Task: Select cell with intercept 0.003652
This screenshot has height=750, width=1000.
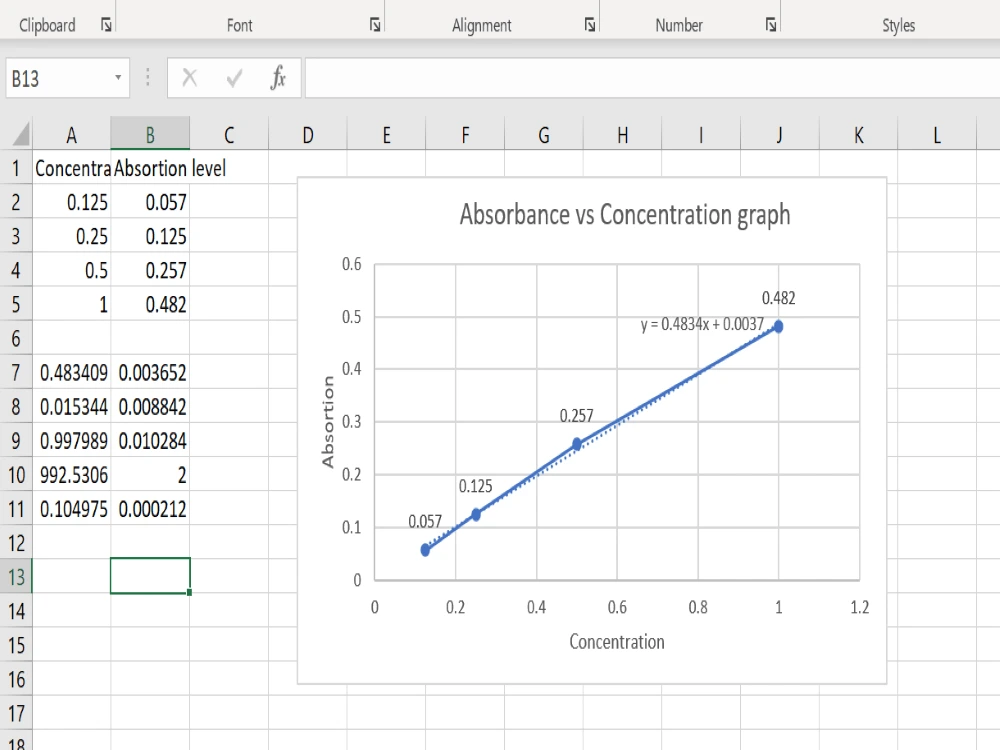Action: click(150, 372)
